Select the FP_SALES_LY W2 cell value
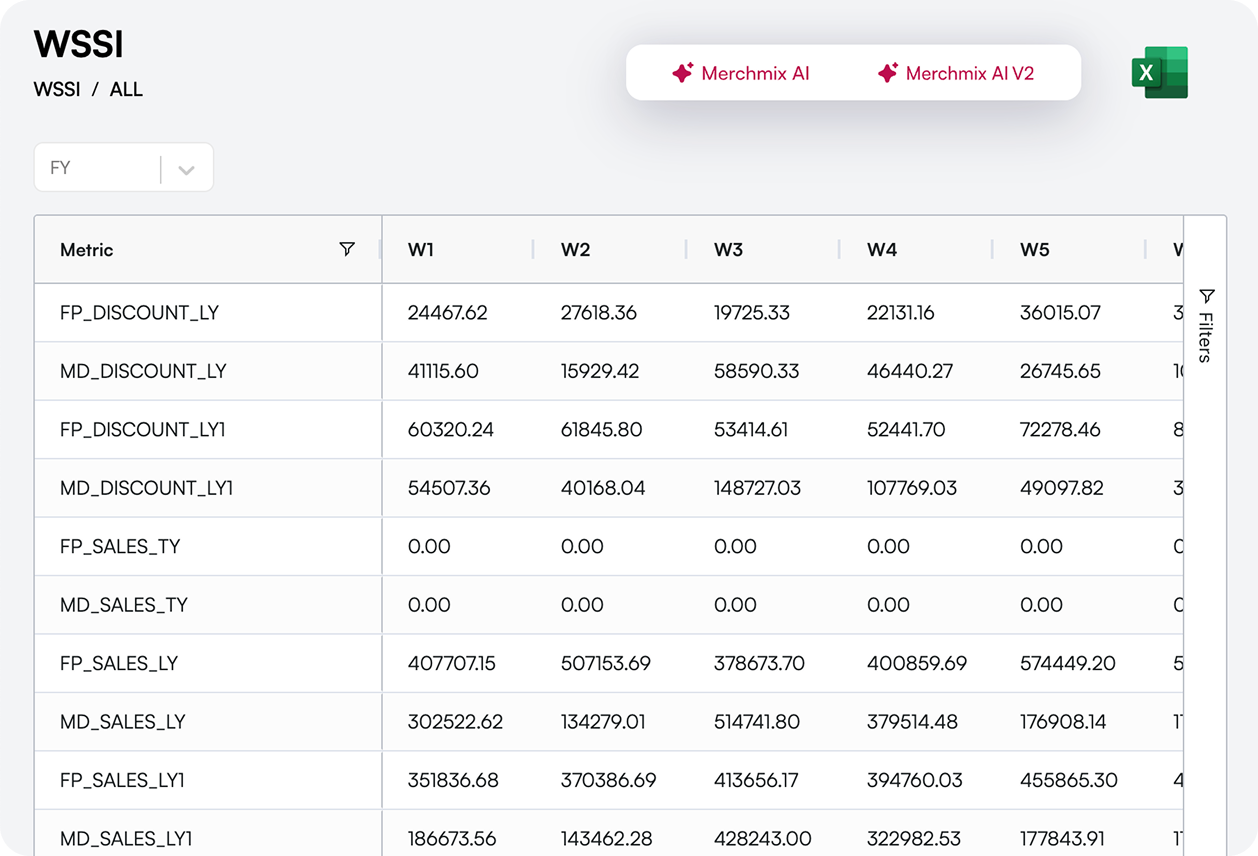This screenshot has height=856, width=1258. [606, 663]
